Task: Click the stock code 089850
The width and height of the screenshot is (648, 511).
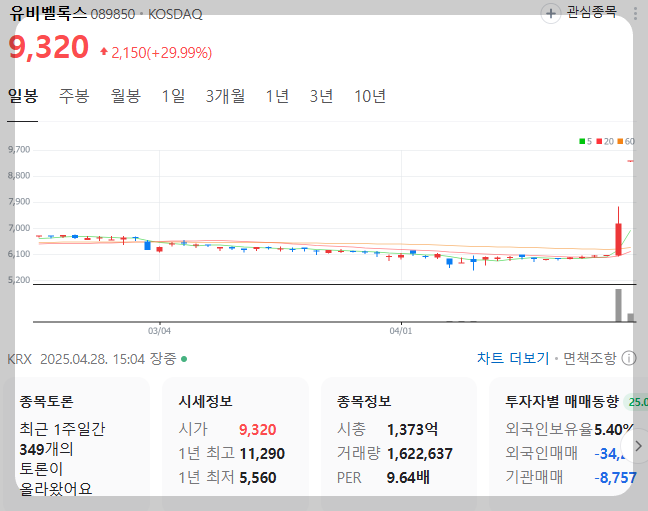Action: point(113,14)
